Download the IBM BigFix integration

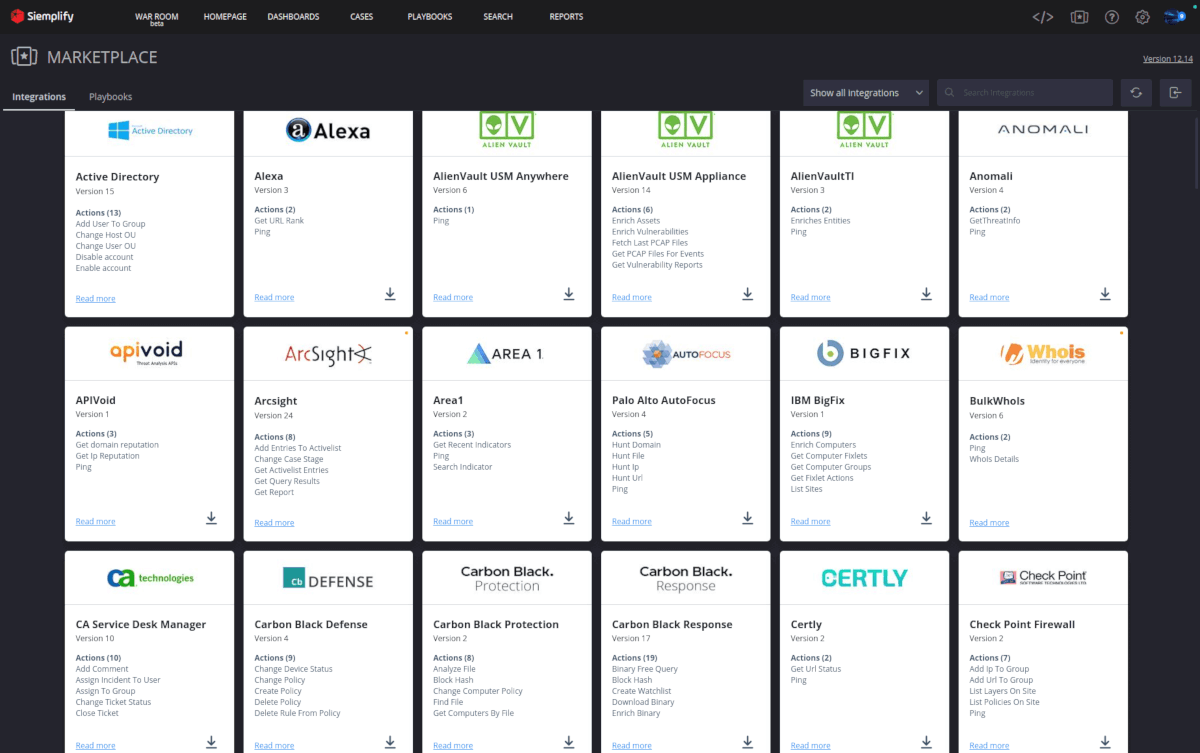point(926,518)
